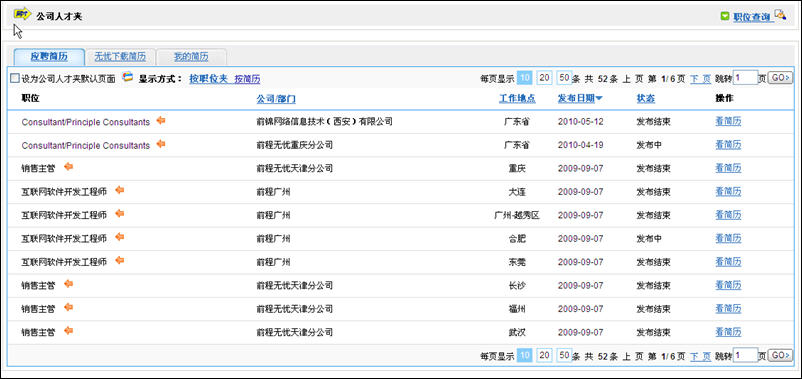Switch to the 应聘简历 tab

(x=49, y=57)
